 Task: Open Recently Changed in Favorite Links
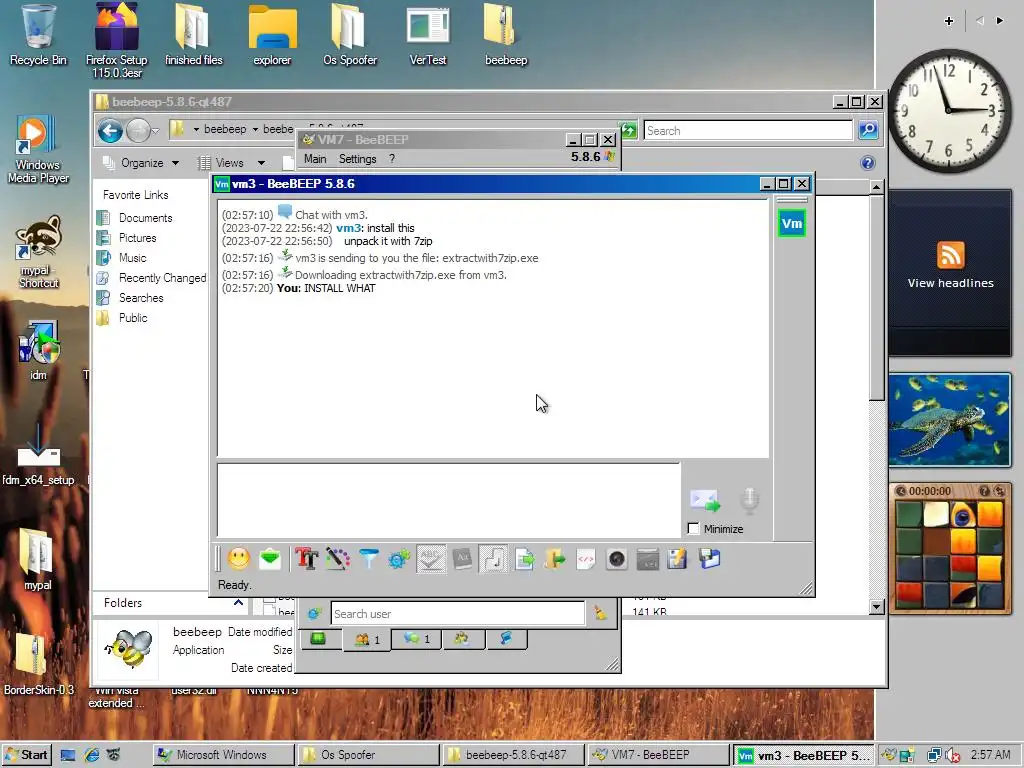click(162, 278)
